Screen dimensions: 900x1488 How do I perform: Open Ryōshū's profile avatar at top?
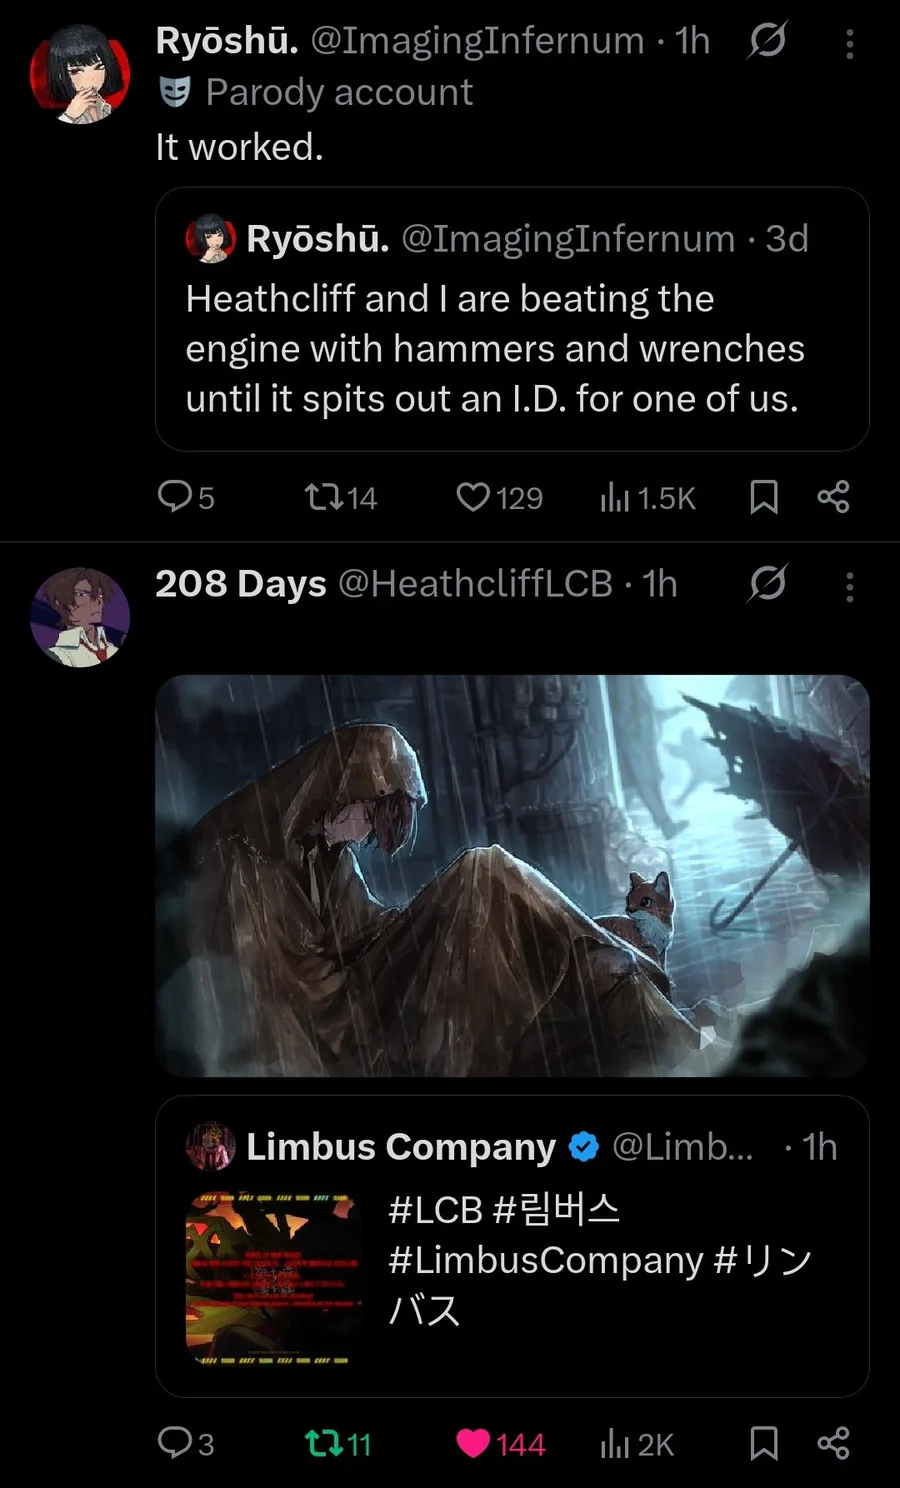(80, 74)
